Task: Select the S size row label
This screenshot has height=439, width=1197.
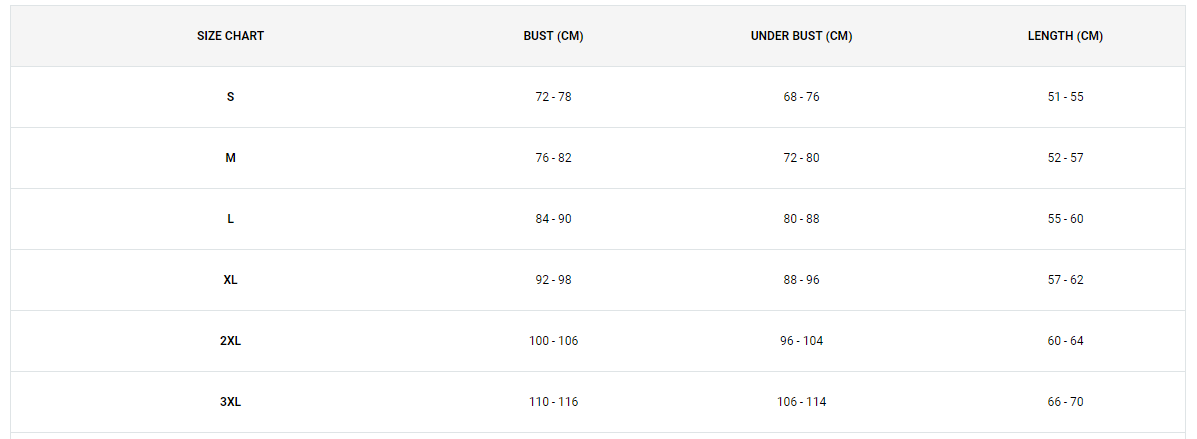Action: [x=231, y=97]
